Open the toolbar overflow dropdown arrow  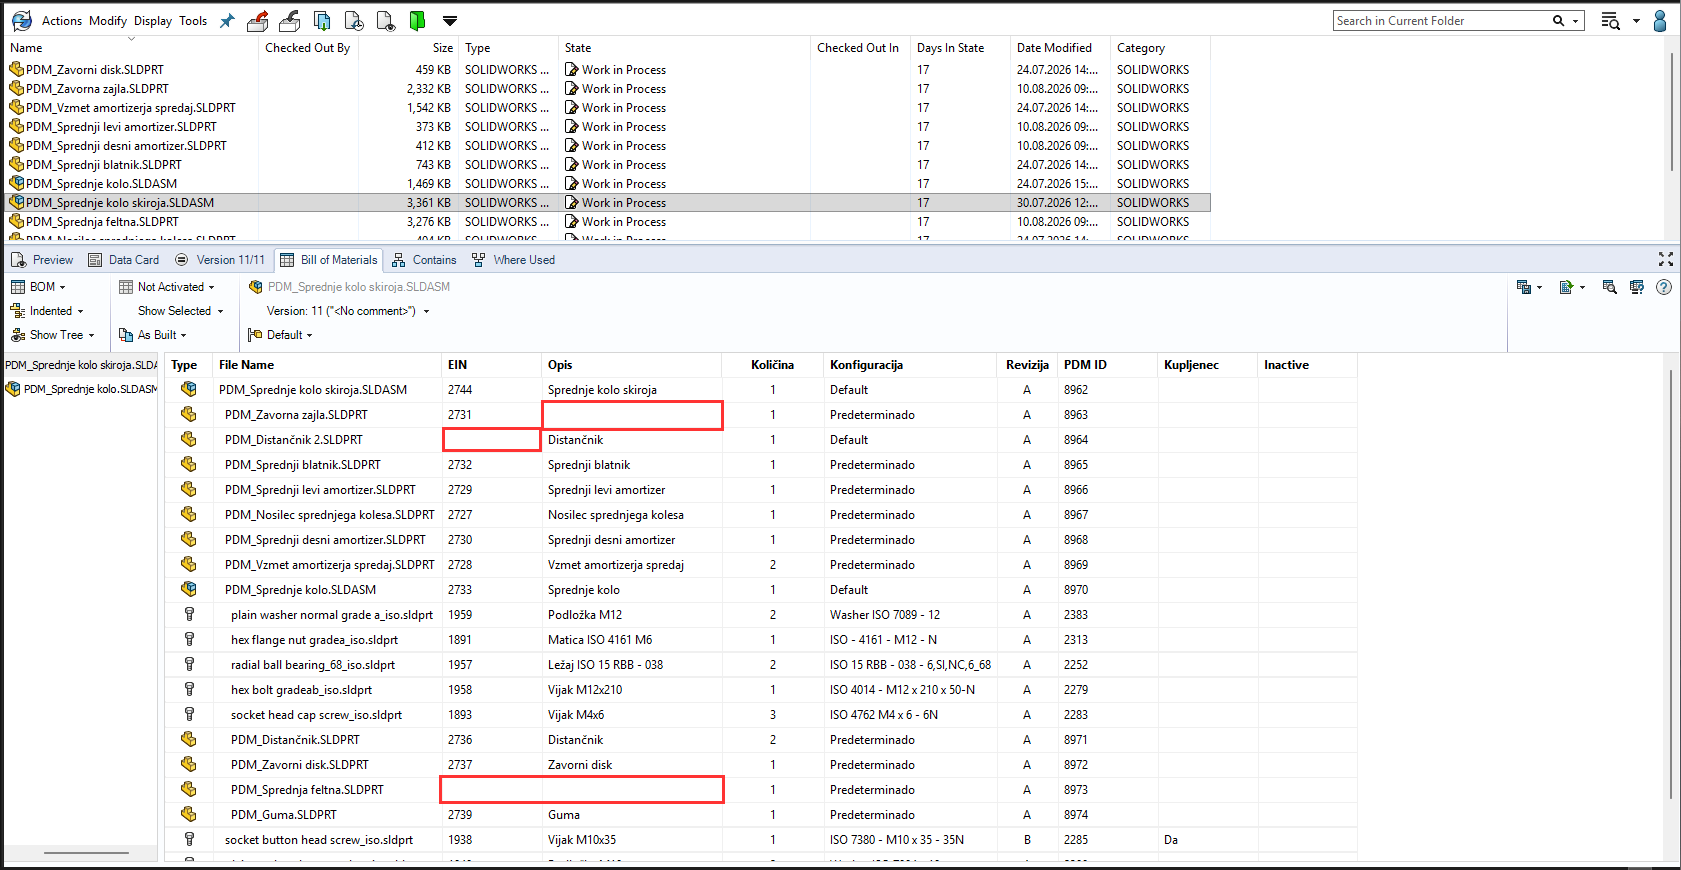pyautogui.click(x=450, y=20)
